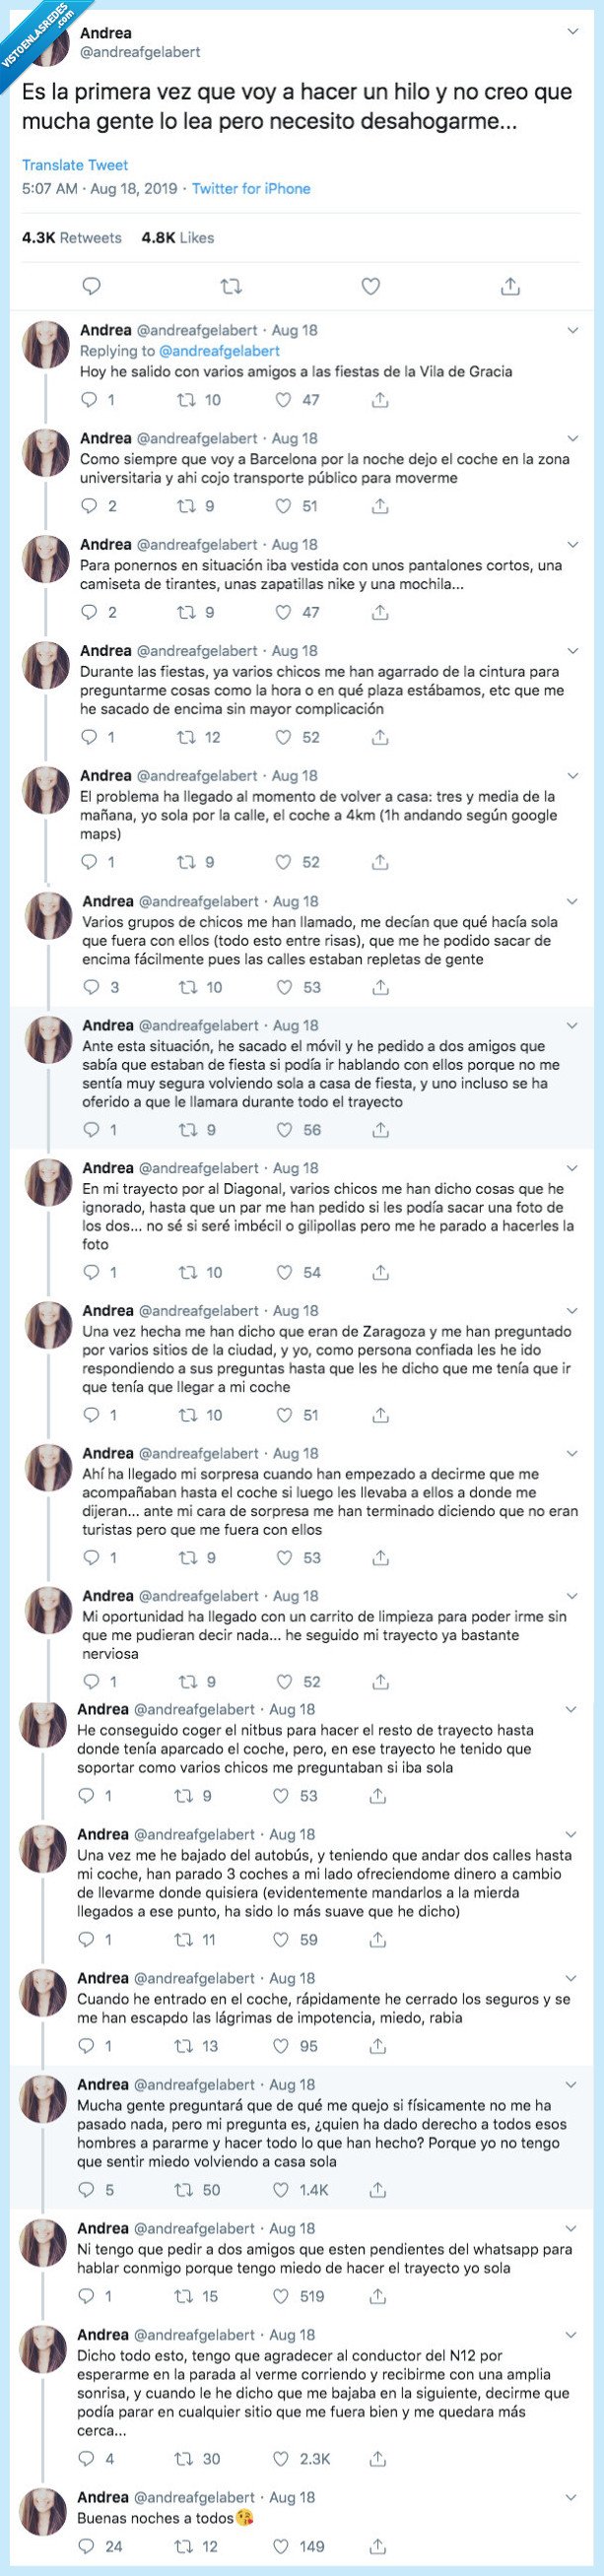Open the 'Twitter for iPhone' source link
604x2576 pixels.
pyautogui.click(x=251, y=188)
